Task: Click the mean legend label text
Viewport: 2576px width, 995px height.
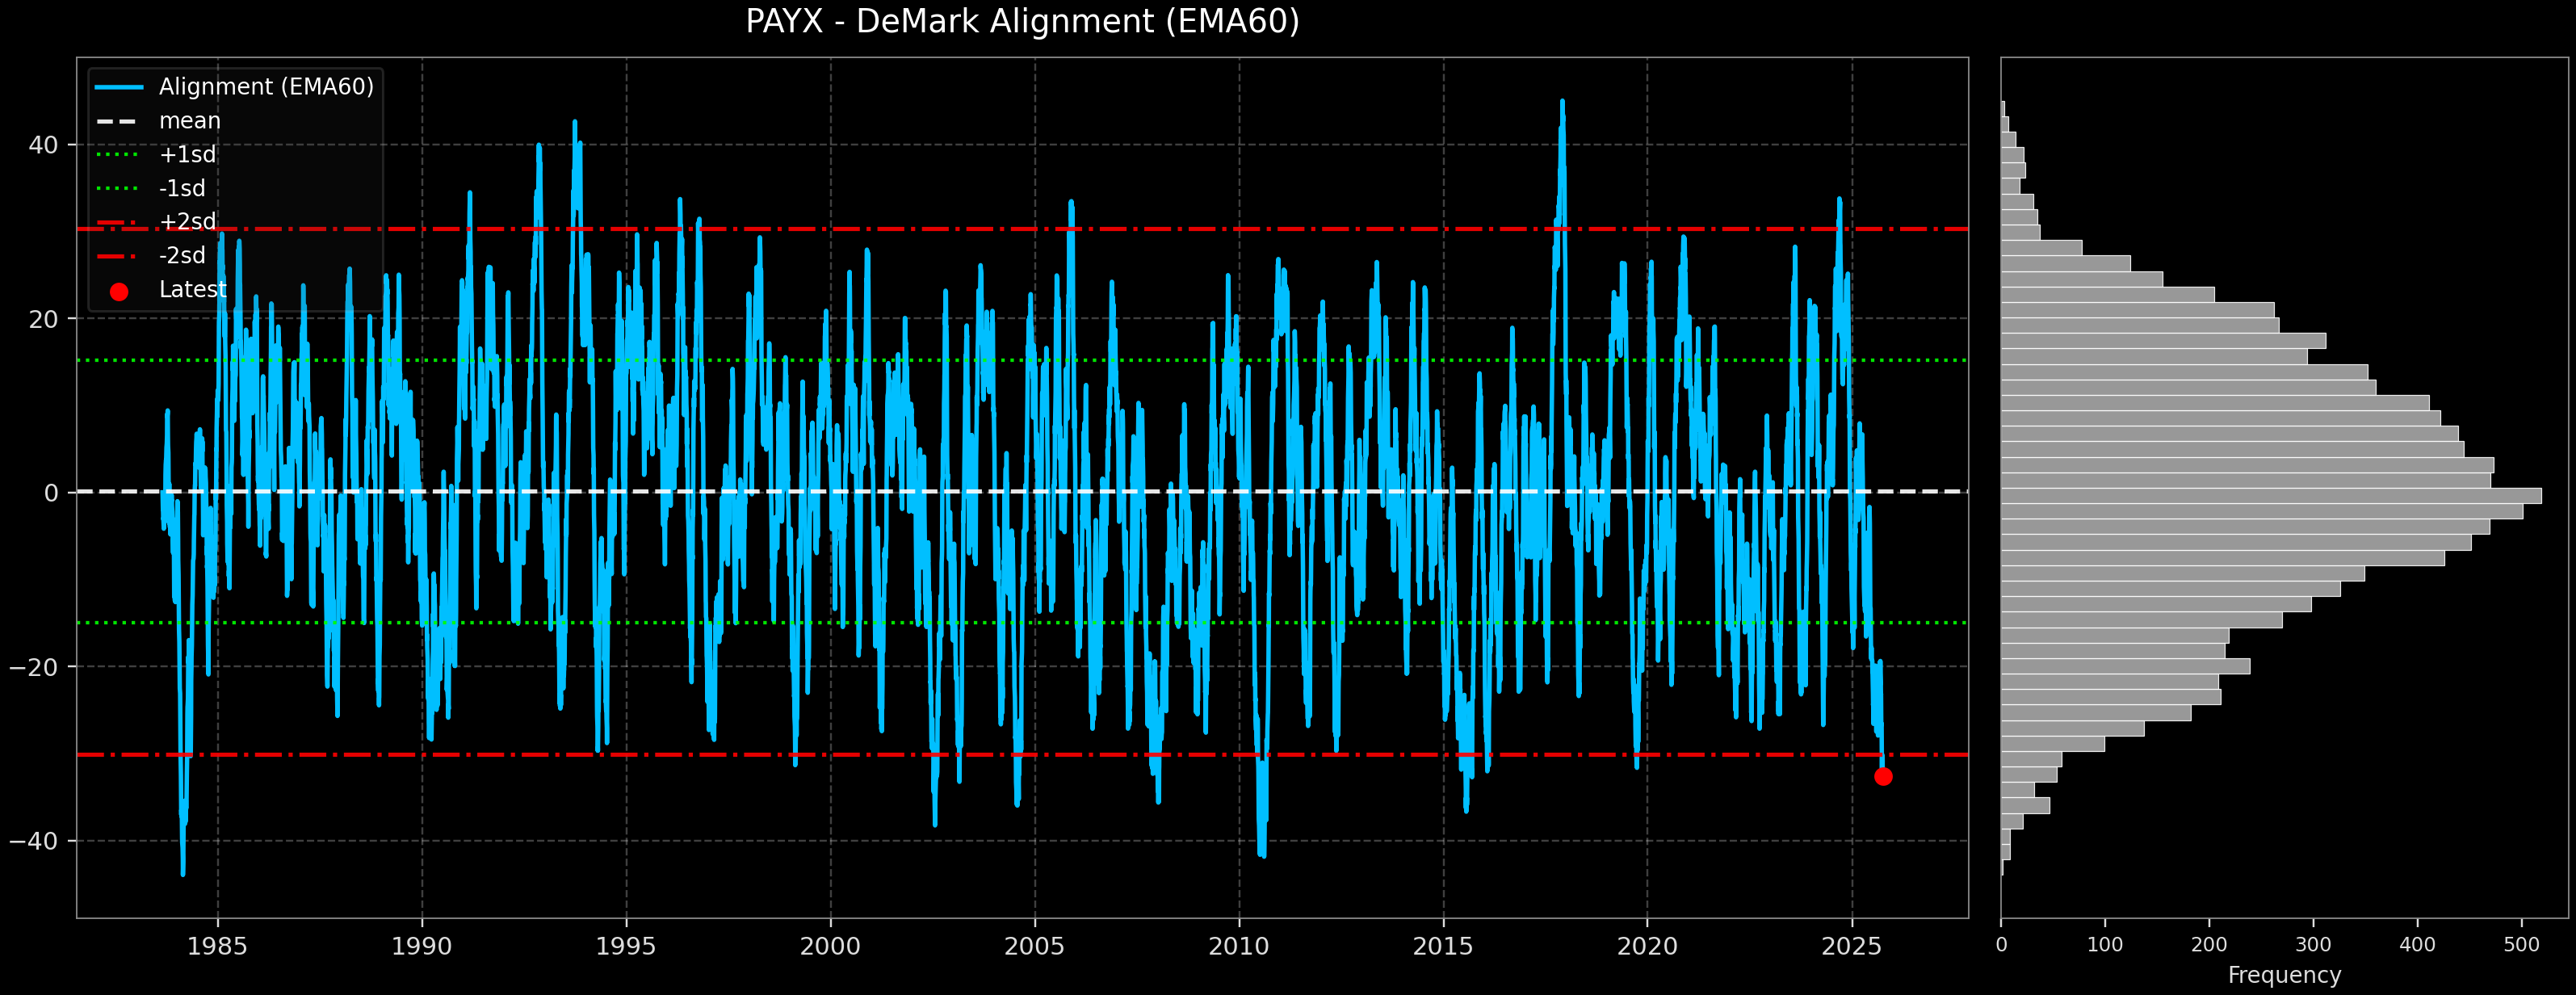Action: click(x=190, y=121)
